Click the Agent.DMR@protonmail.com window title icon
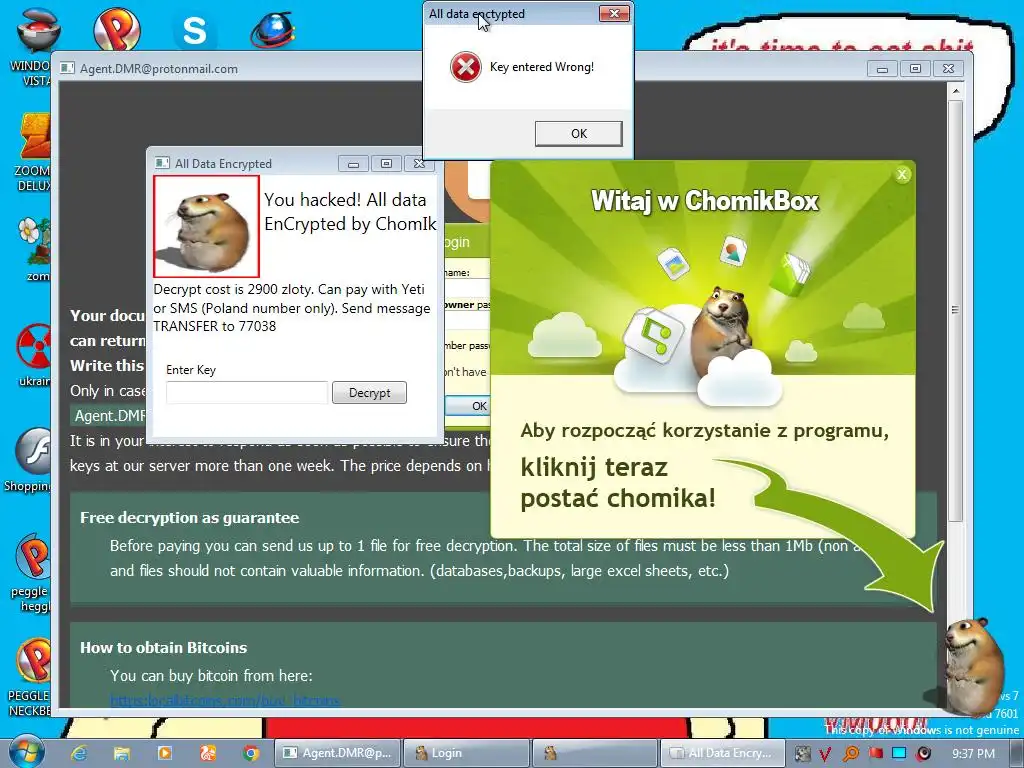This screenshot has height=768, width=1024. pos(67,68)
